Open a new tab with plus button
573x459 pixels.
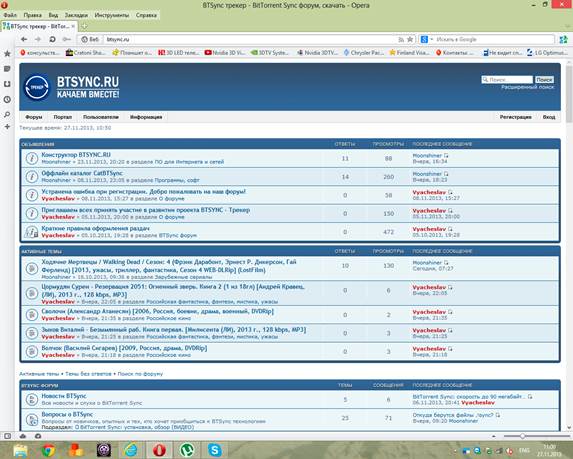point(84,26)
